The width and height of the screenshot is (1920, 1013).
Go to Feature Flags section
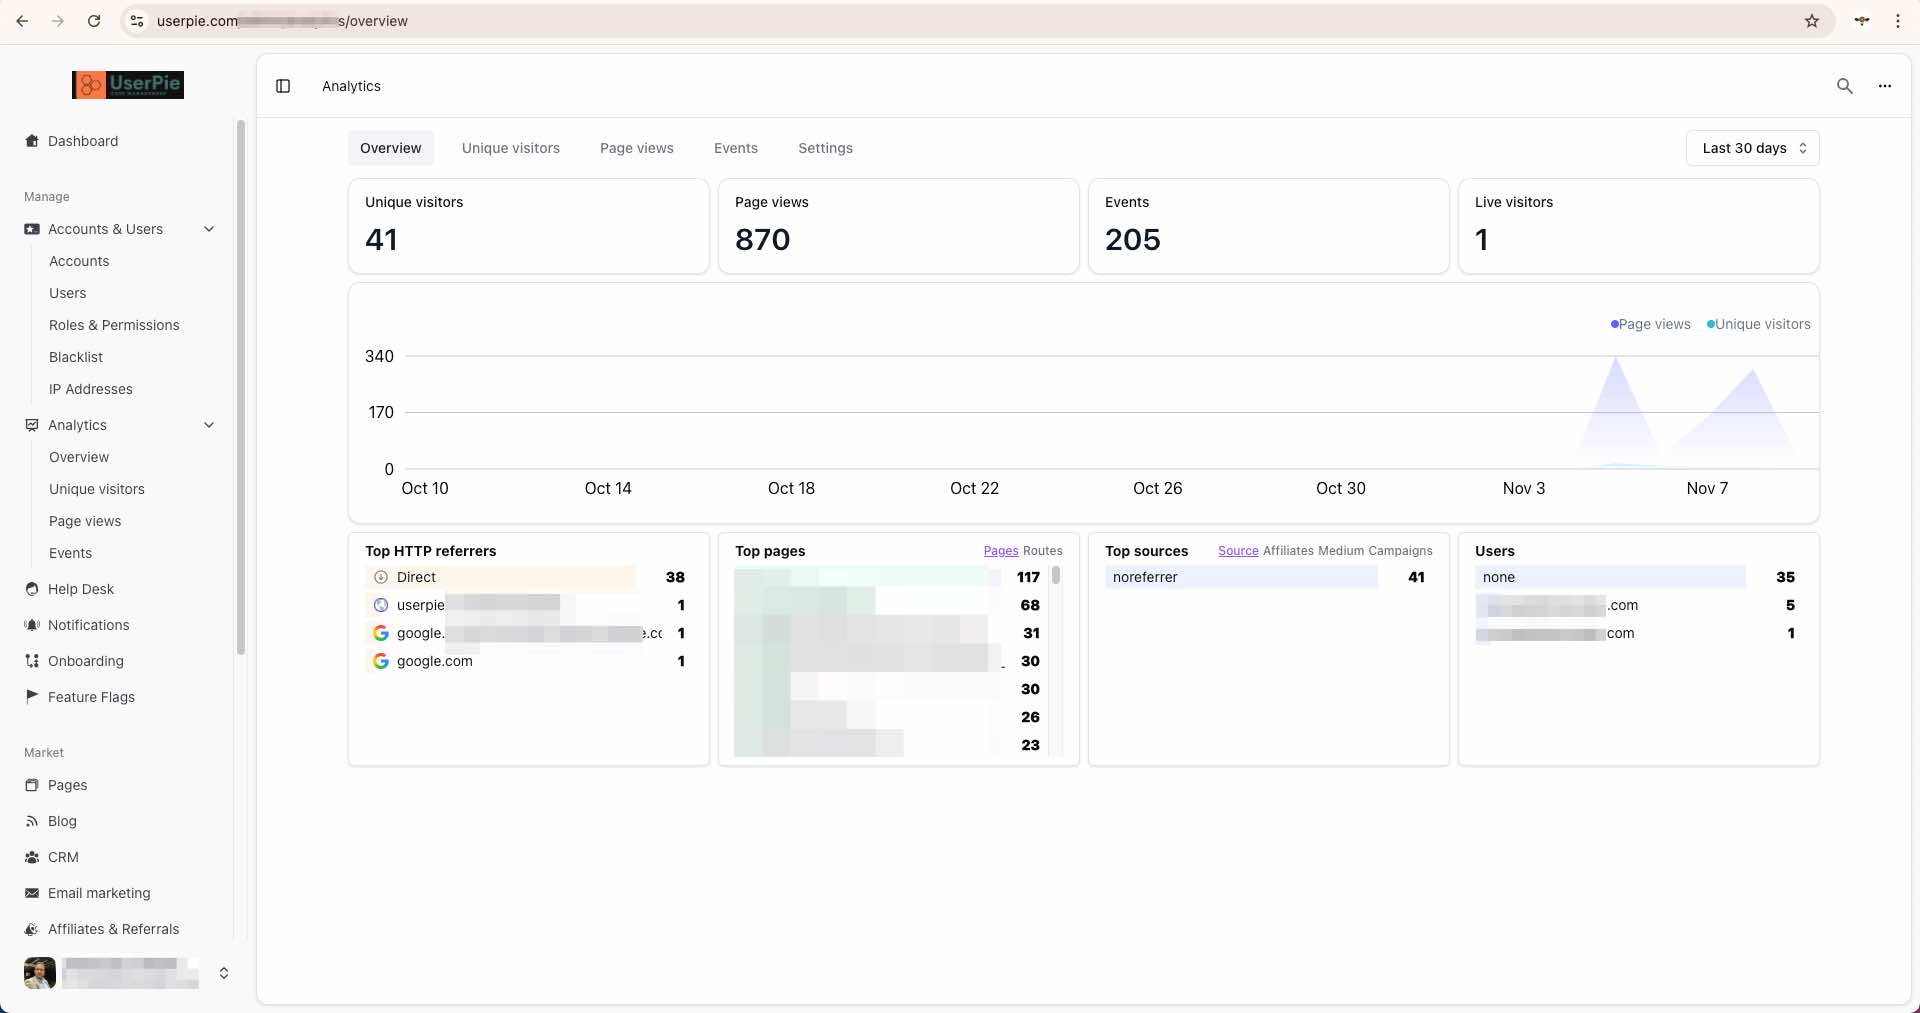(91, 697)
